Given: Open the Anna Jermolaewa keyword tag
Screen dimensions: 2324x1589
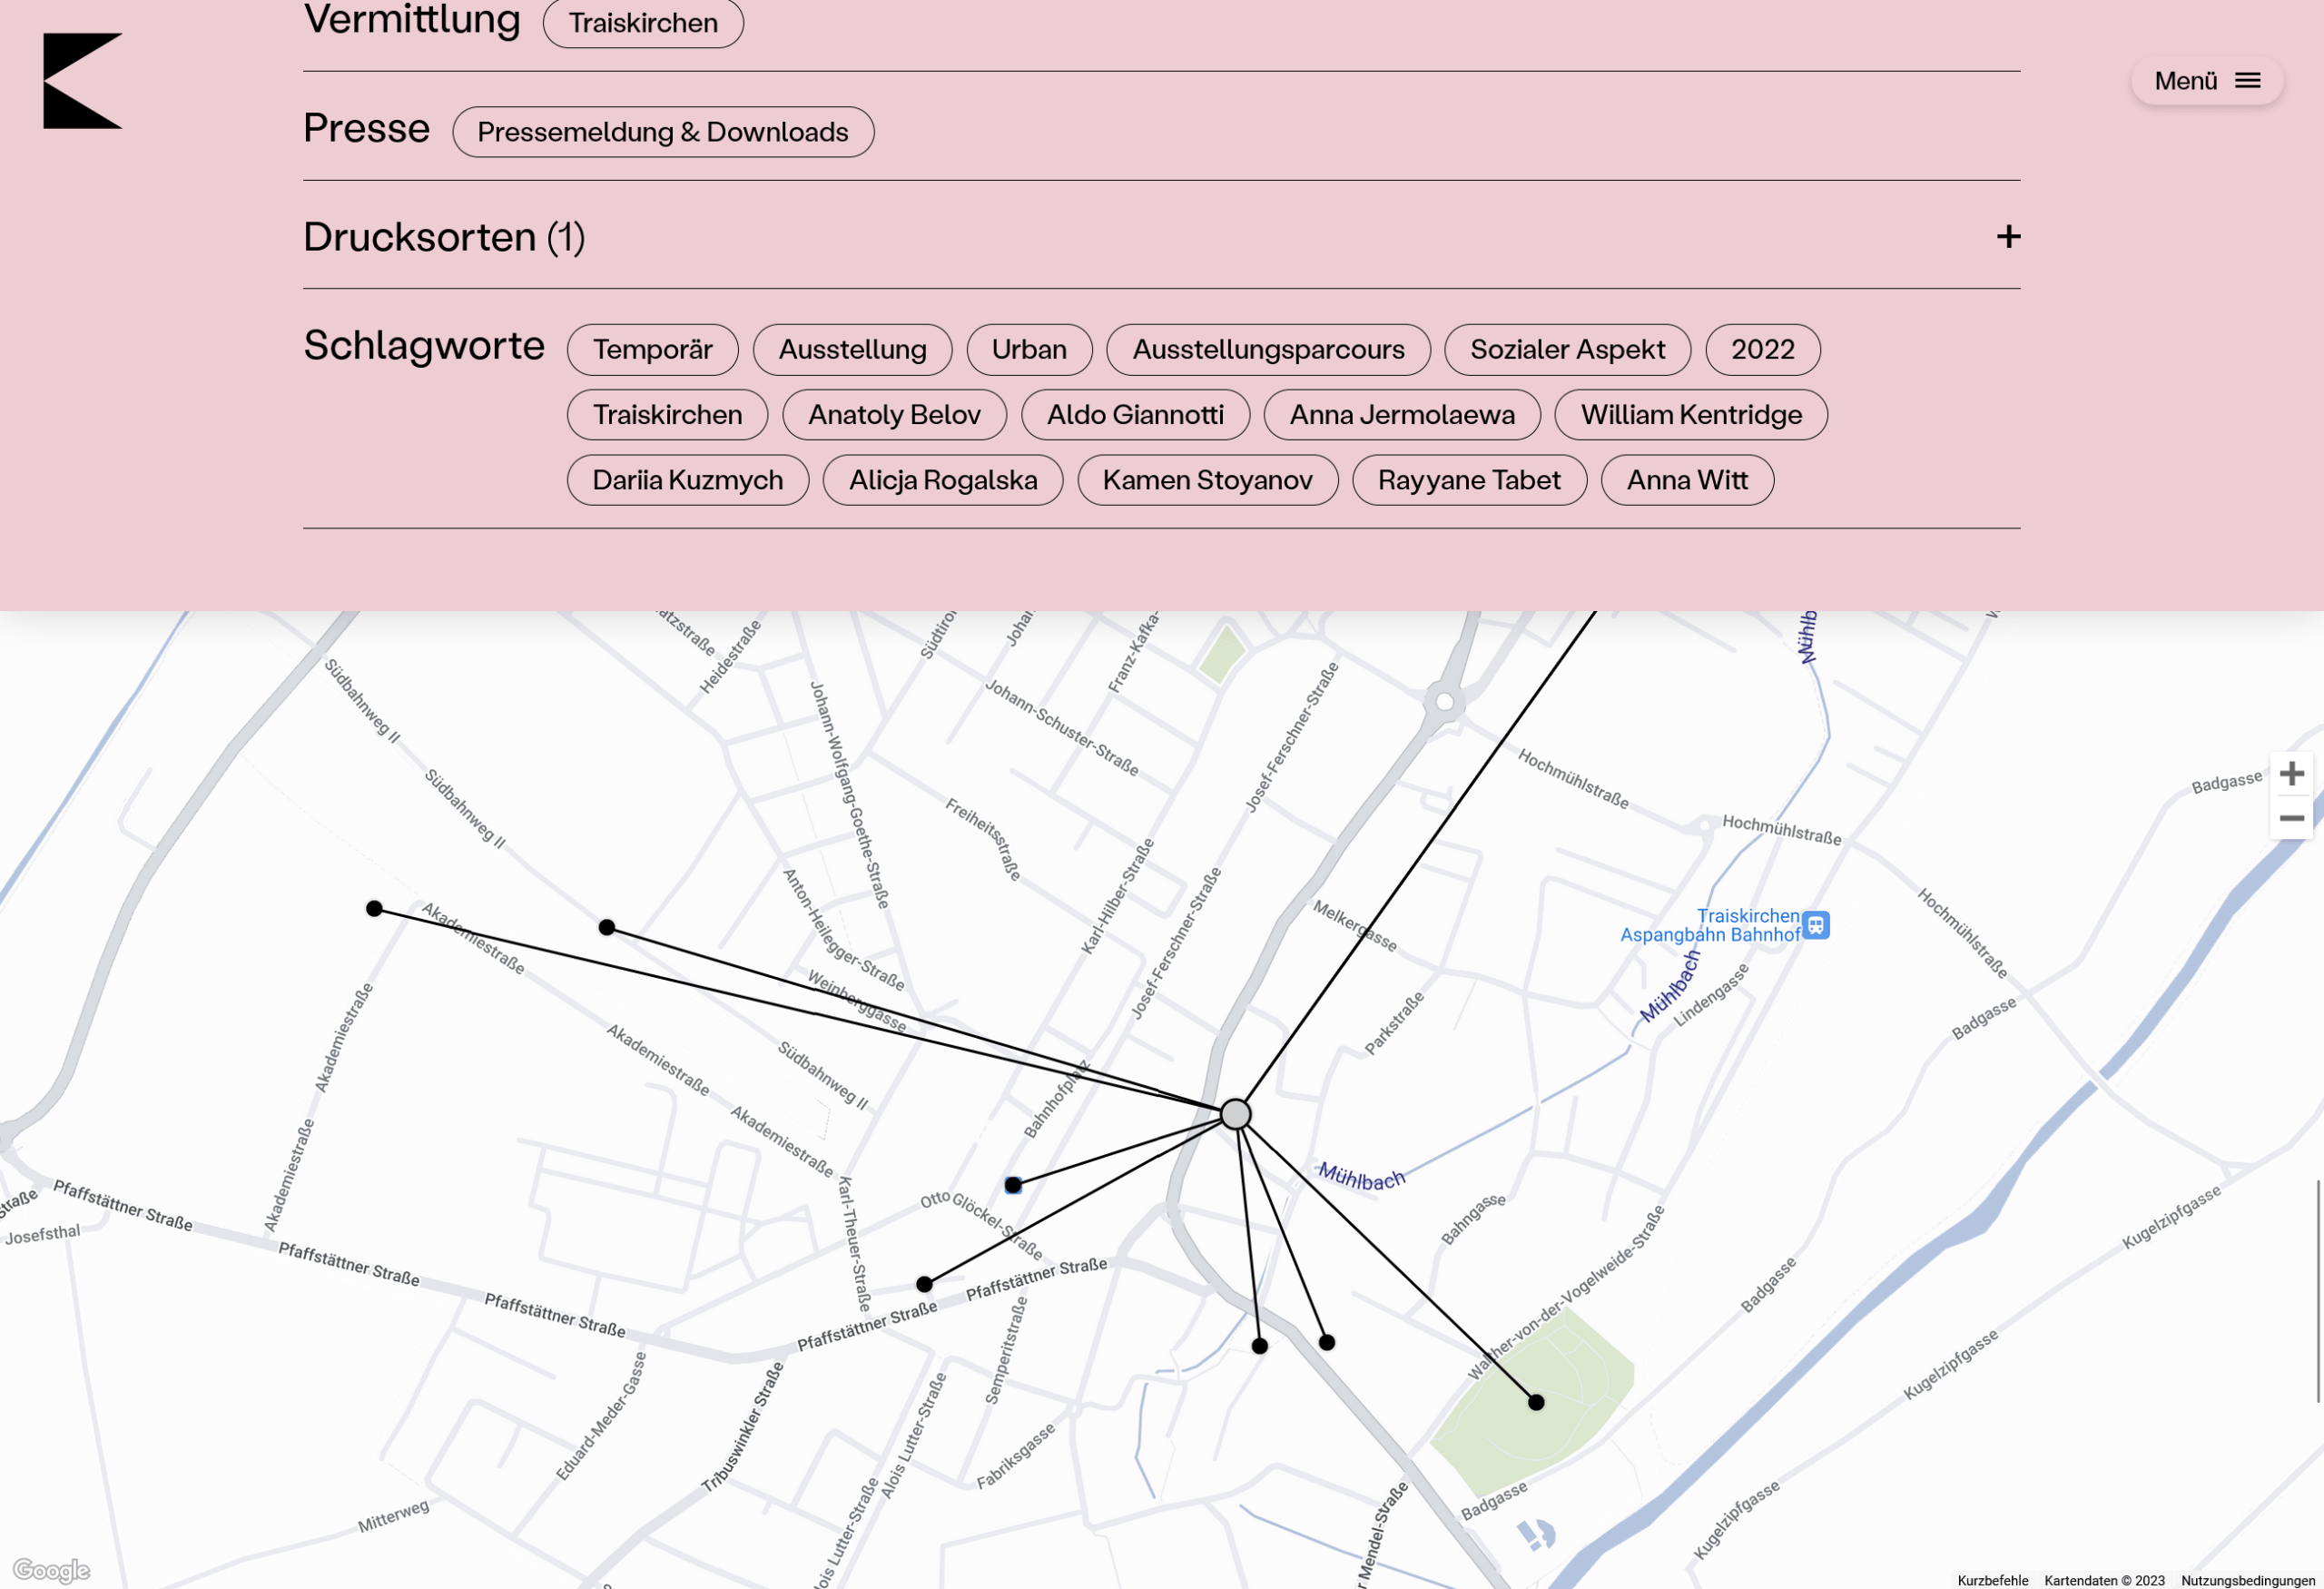Looking at the screenshot, I should [x=1401, y=415].
